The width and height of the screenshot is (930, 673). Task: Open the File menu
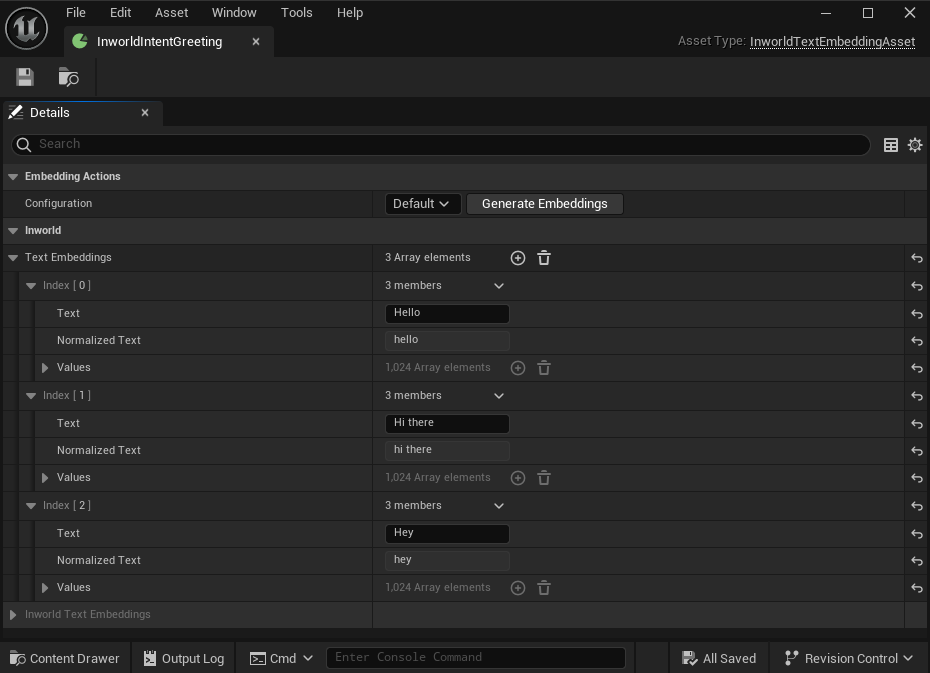pos(76,12)
